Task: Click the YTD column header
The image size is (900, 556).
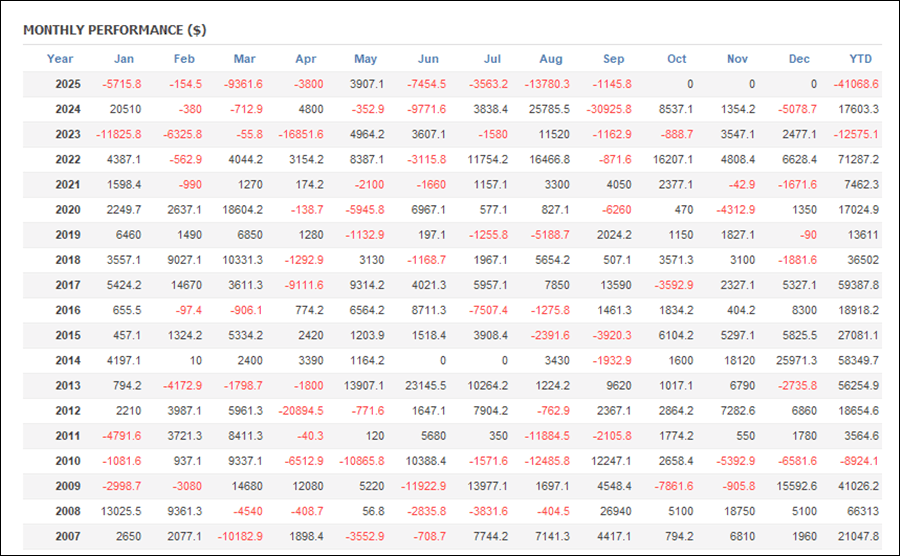Action: [x=860, y=59]
